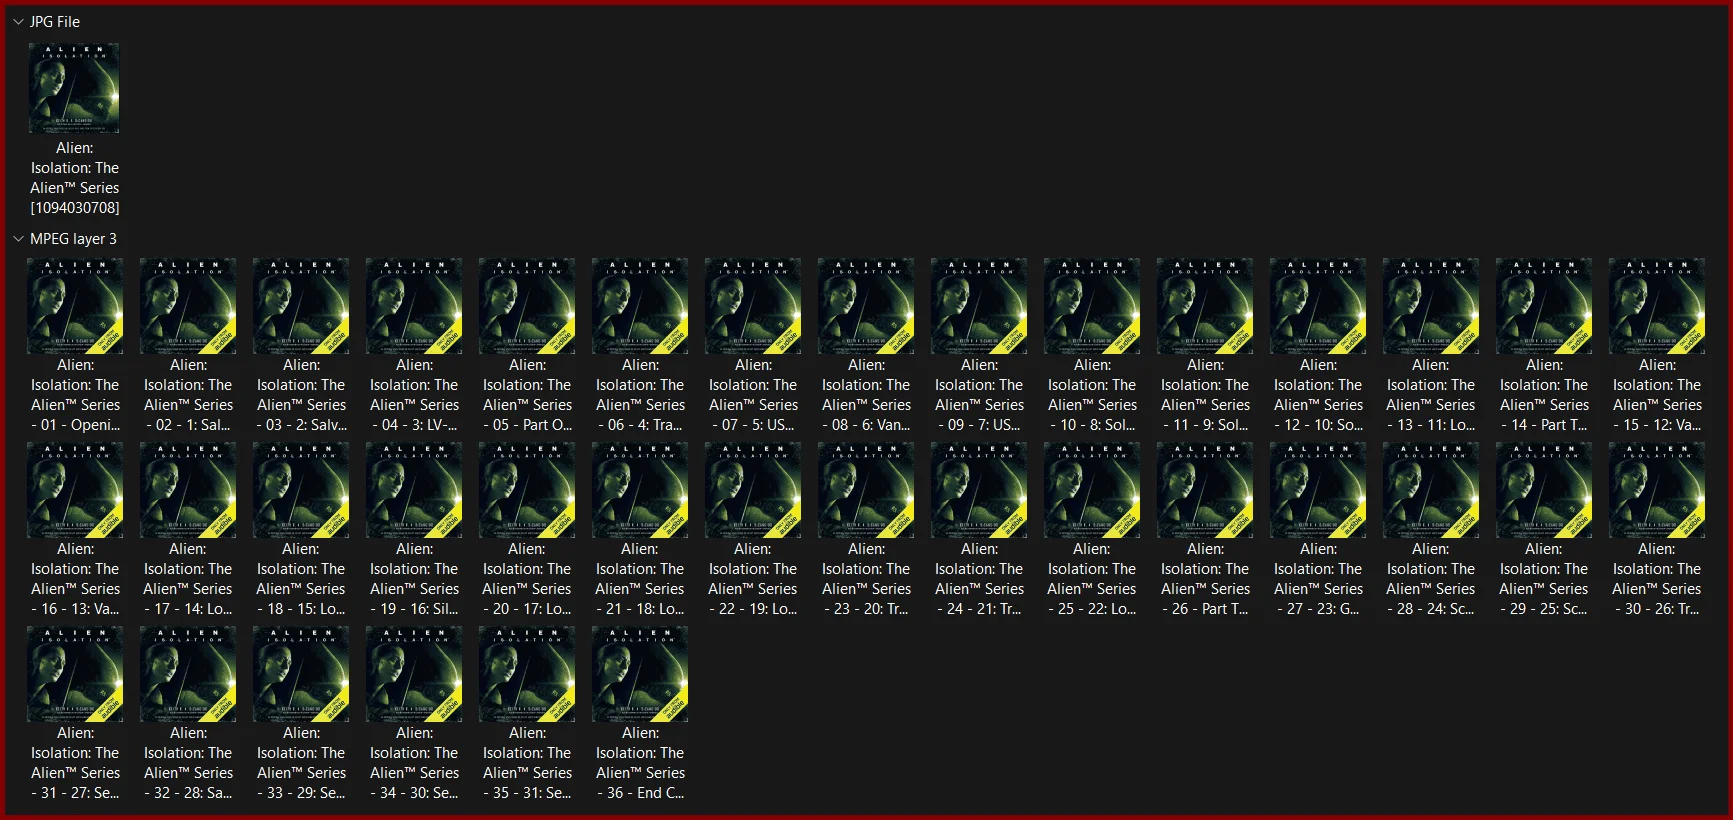Select track 16 - 13: Va... thumbnail

click(75, 489)
